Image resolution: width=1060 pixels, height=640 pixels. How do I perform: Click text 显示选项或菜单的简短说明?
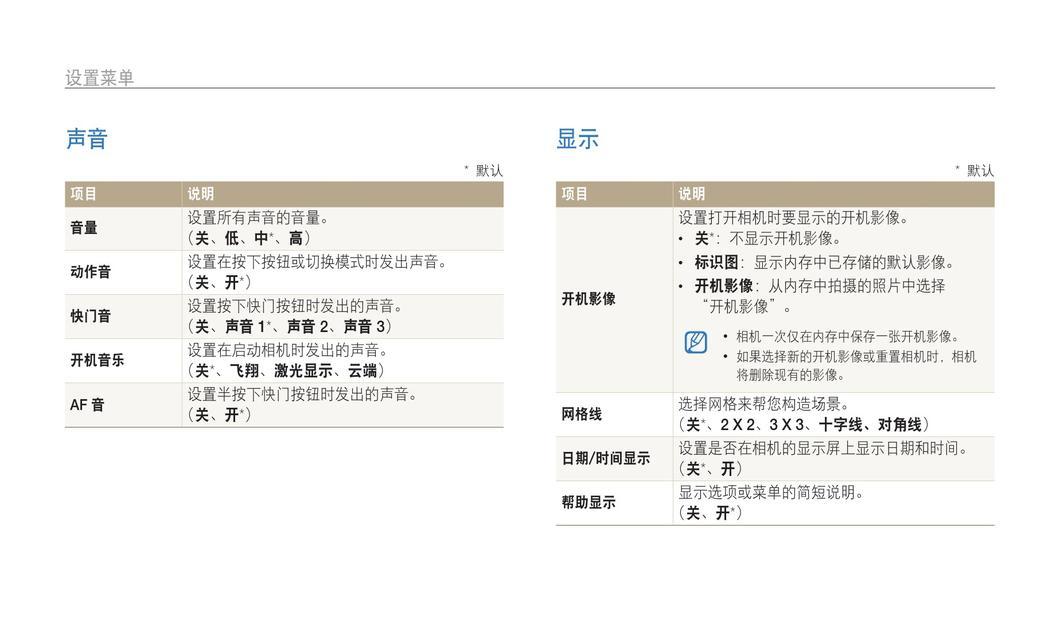pyautogui.click(x=771, y=492)
